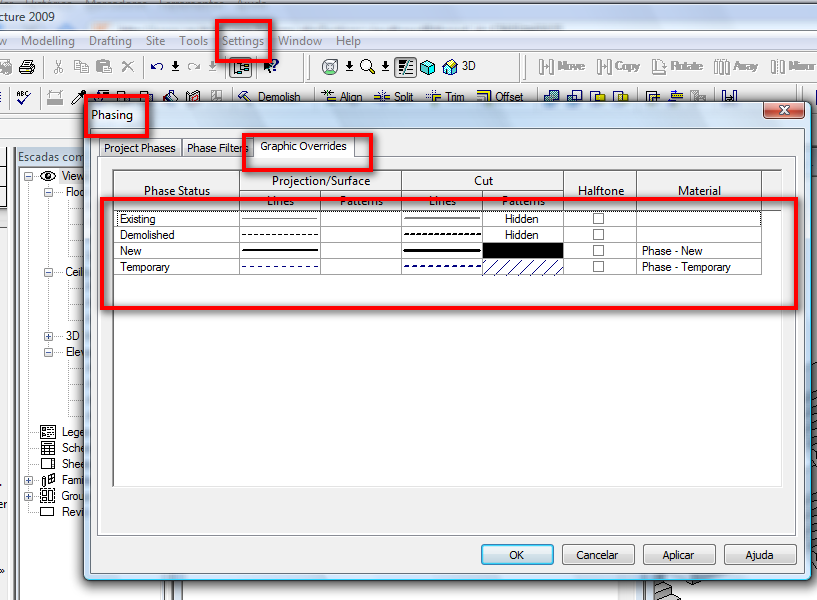The width and height of the screenshot is (817, 600).
Task: Collapse the Floor Plans tree node
Action: click(48, 192)
